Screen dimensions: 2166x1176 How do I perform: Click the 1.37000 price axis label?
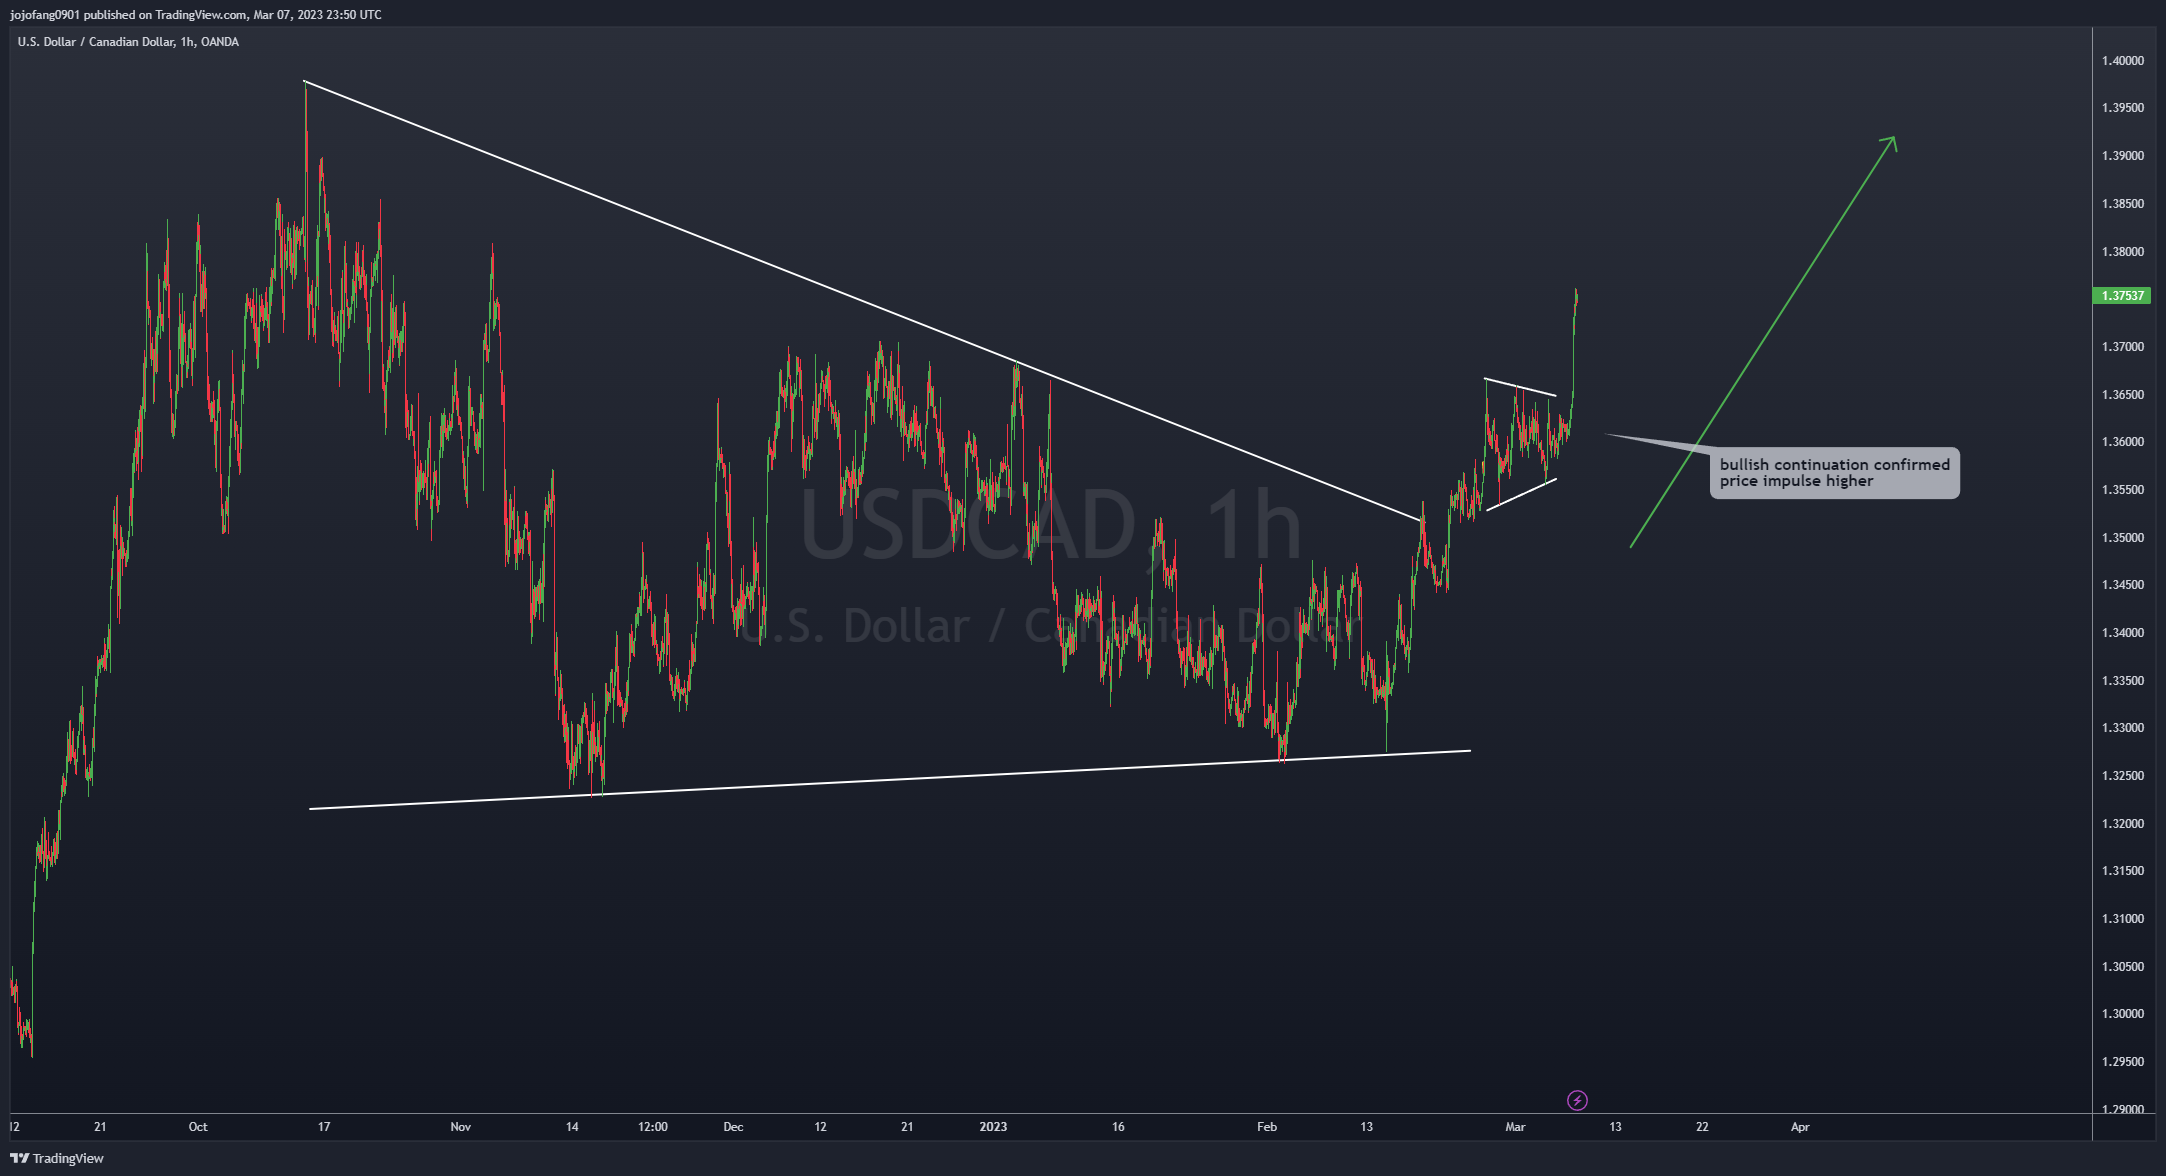2122,347
